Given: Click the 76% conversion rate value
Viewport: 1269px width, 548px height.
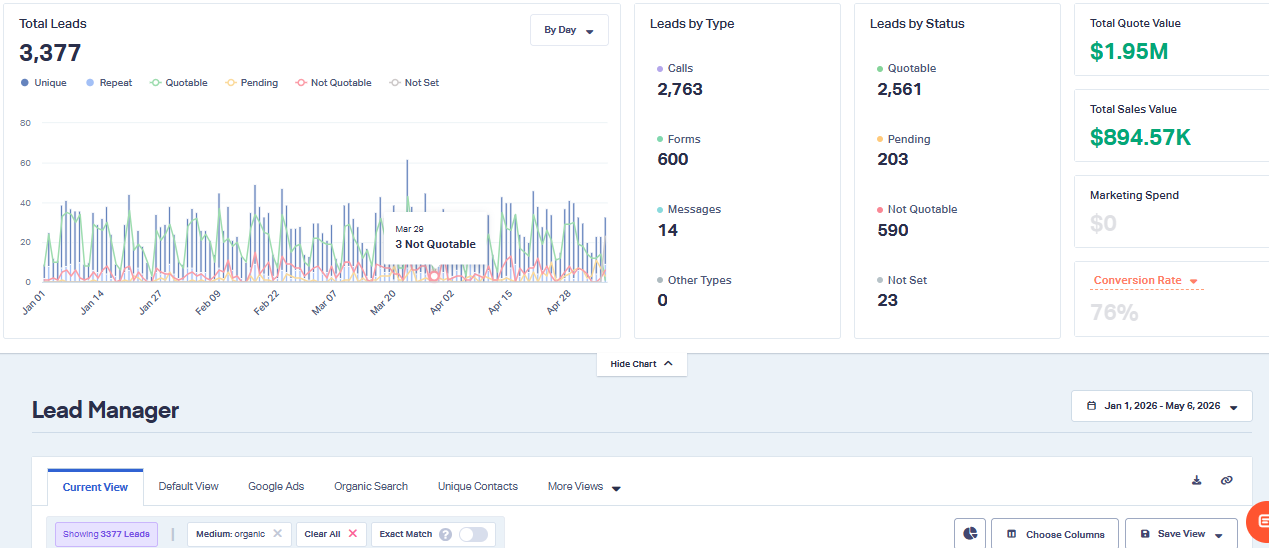Looking at the screenshot, I should point(1114,313).
